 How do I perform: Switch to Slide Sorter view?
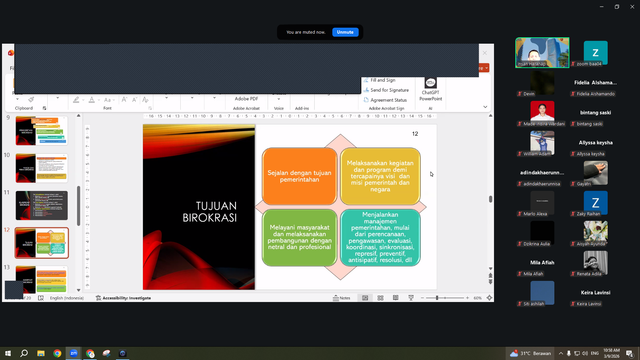(x=380, y=298)
